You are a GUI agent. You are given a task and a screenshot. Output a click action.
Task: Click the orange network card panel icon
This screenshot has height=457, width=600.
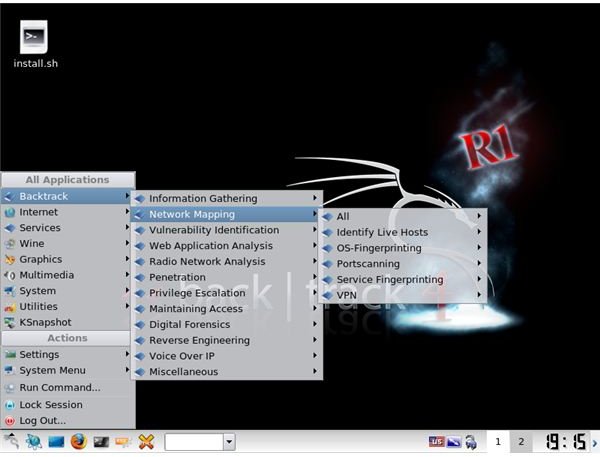tap(123, 442)
